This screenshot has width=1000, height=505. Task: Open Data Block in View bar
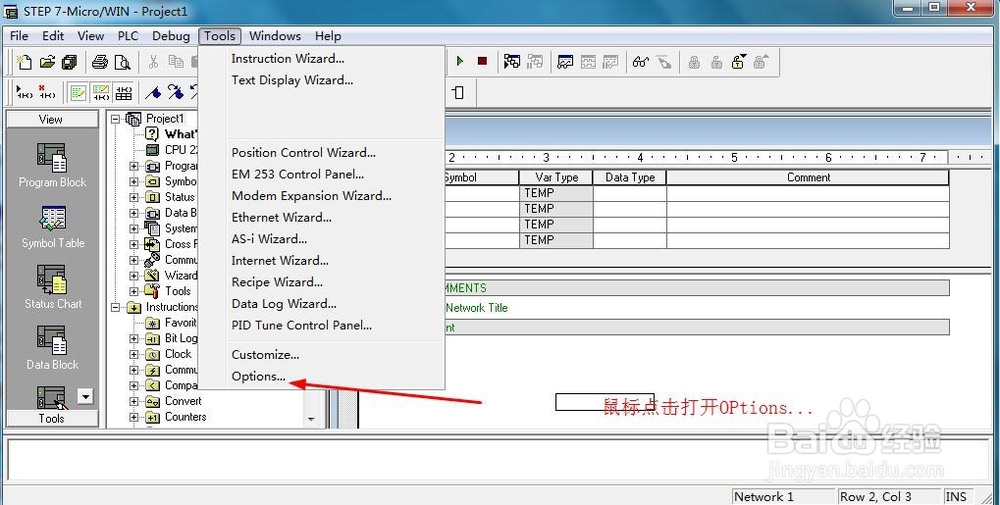click(52, 348)
